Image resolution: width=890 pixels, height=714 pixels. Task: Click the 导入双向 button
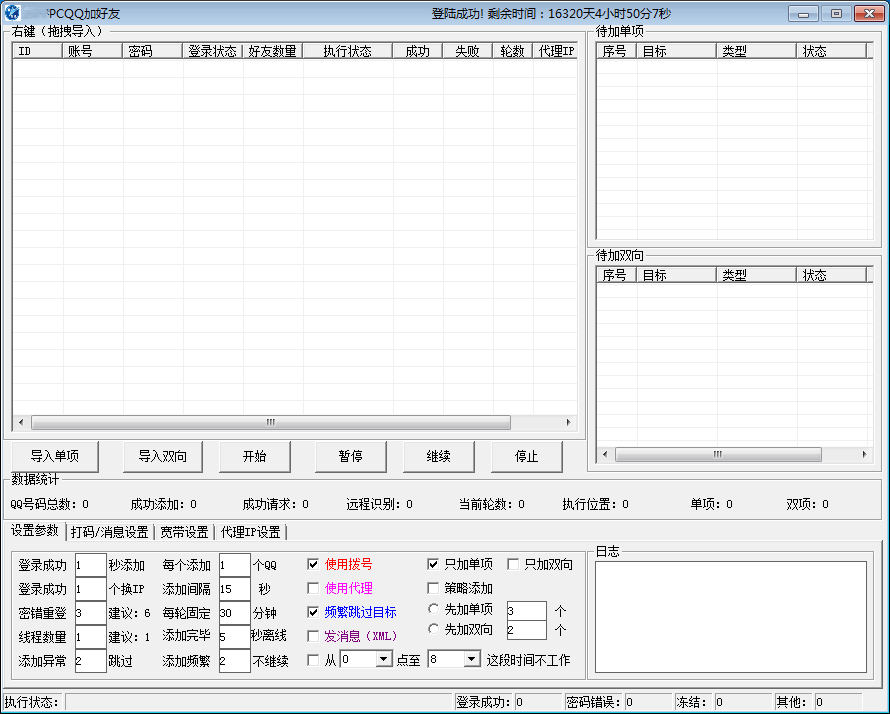[163, 456]
